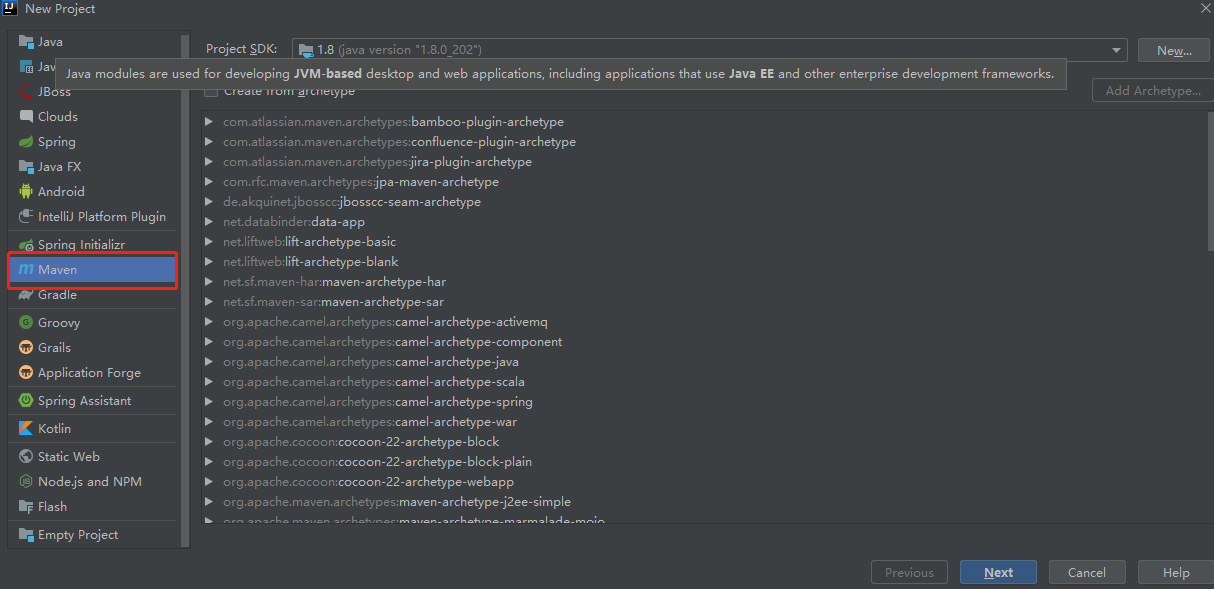Select the Spring Assistant power icon
This screenshot has width=1214, height=589.
coord(26,401)
